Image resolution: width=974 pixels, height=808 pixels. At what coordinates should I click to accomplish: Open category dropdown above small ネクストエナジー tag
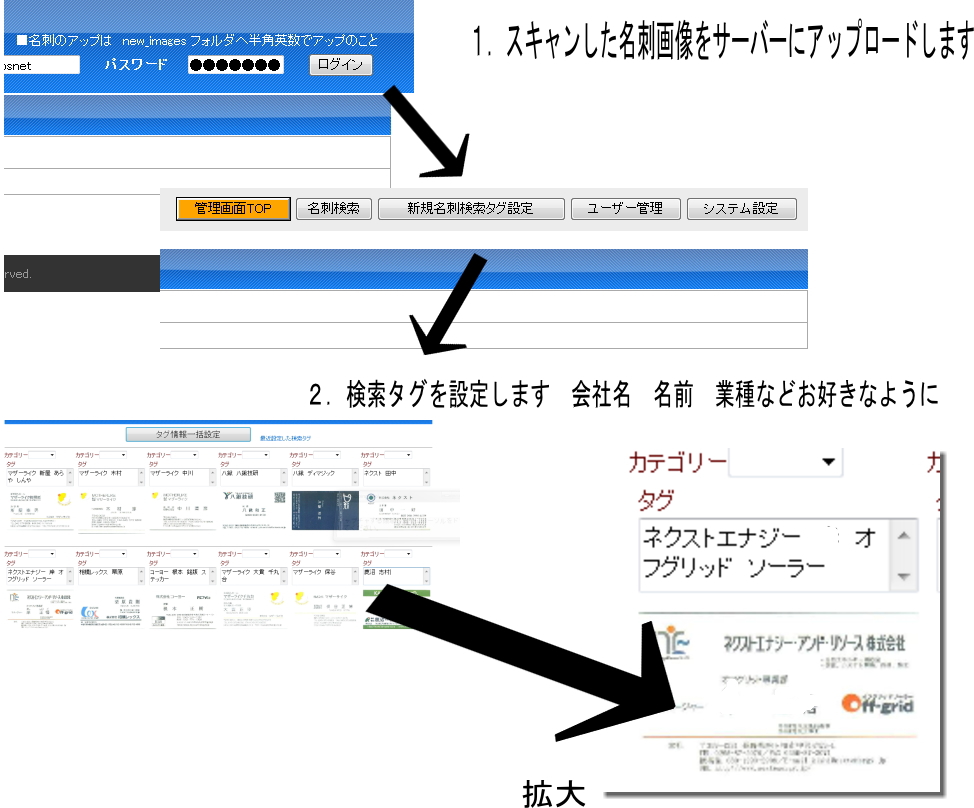42,553
